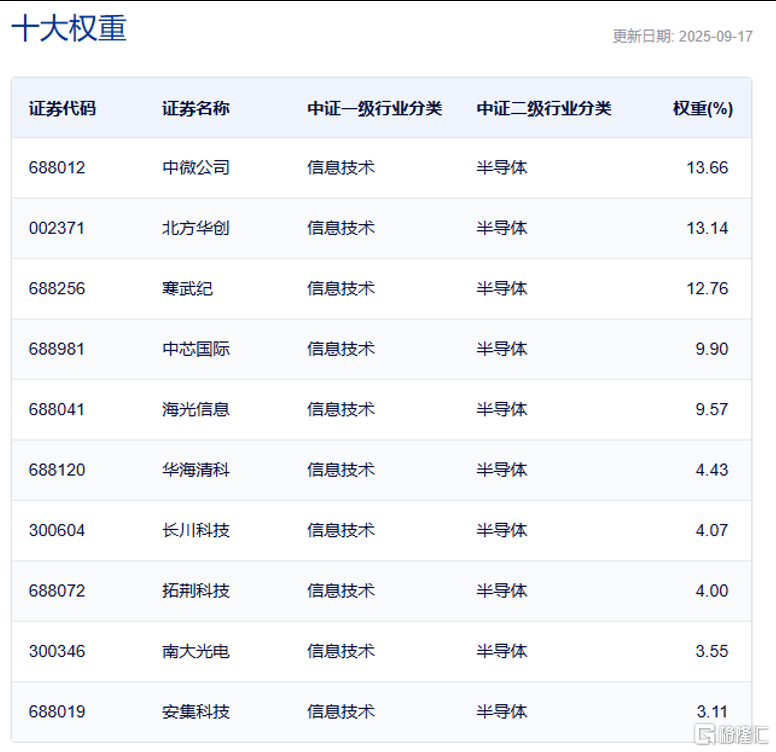Select the name 北方华创
The image size is (776, 752).
196,228
